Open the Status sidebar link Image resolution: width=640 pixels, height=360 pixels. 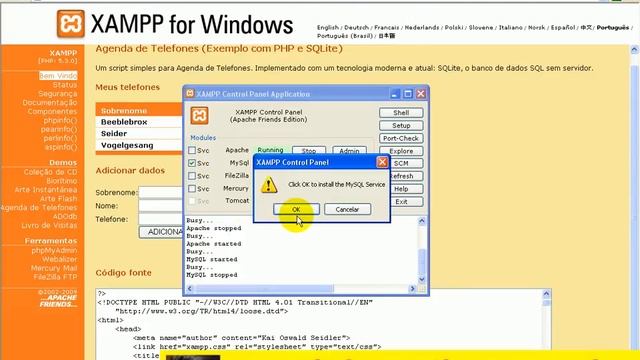(65, 85)
